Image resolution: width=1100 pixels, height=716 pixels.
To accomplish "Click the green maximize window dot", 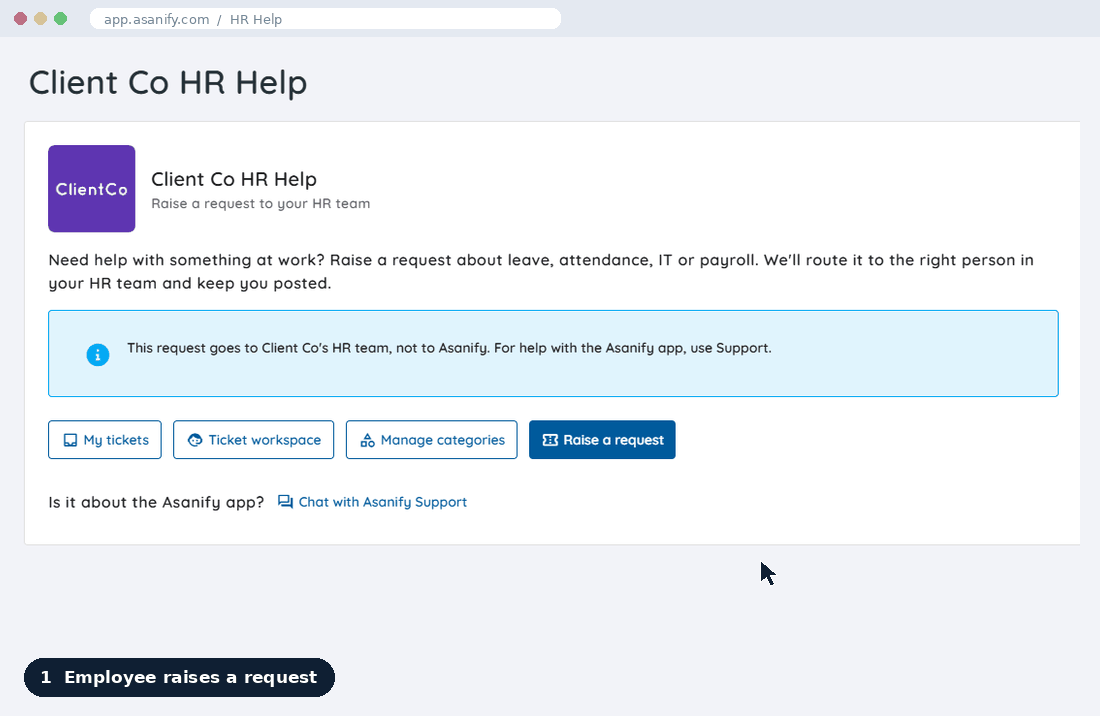I will (61, 19).
